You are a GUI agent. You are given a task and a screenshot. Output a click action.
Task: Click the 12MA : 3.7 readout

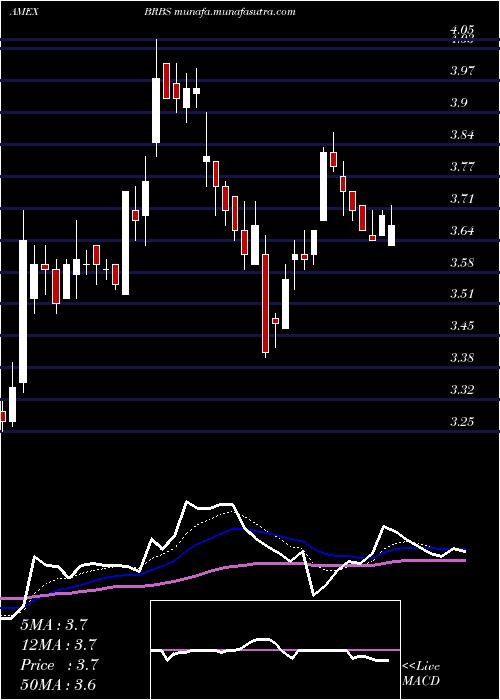(x=59, y=645)
